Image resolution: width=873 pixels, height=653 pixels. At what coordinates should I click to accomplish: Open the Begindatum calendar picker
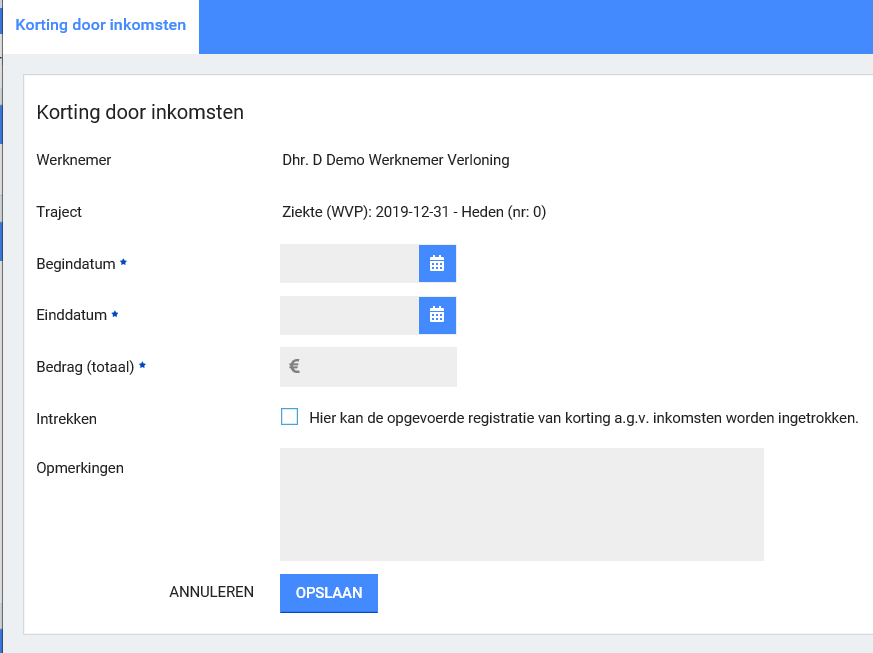[x=437, y=264]
